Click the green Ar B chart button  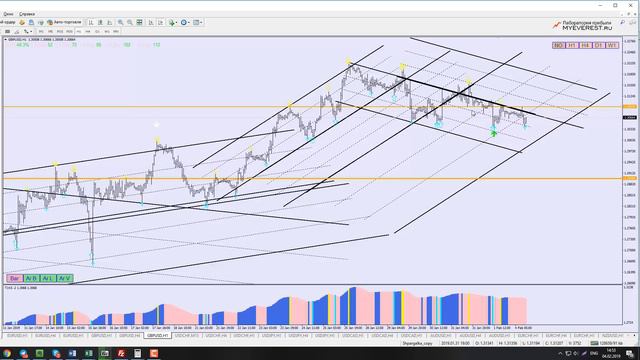click(x=31, y=278)
